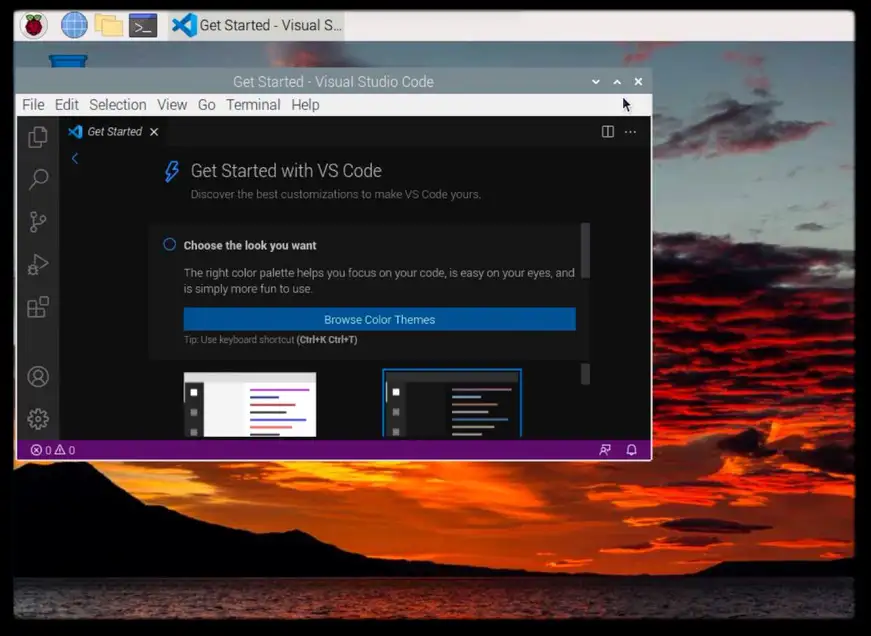Viewport: 871px width, 636px height.
Task: Split the editor using the toolbar icon
Action: coord(608,131)
